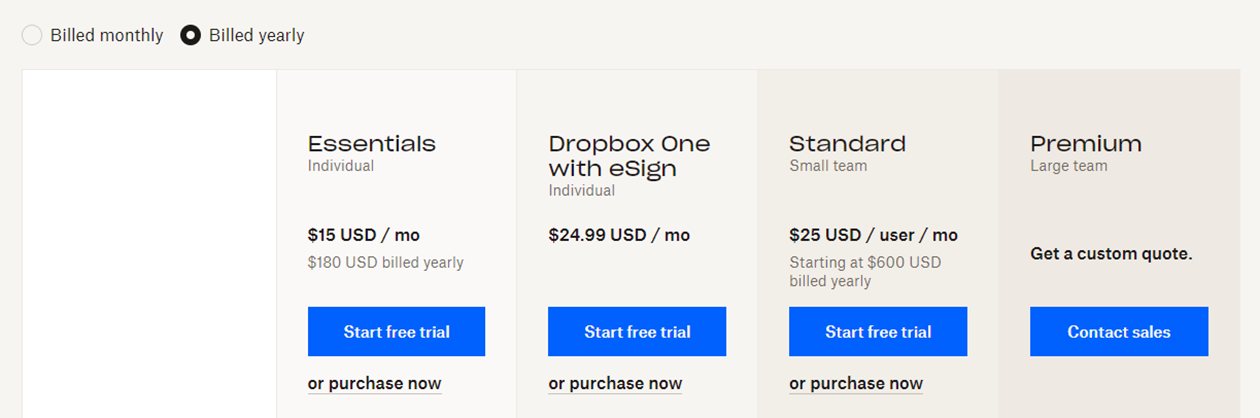The image size is (1260, 418).
Task: Click the Essentials plan heading
Action: click(372, 143)
